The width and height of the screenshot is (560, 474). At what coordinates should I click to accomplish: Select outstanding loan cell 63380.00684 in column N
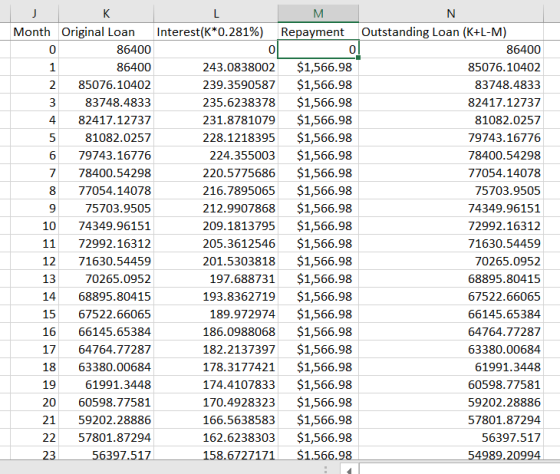tap(451, 349)
